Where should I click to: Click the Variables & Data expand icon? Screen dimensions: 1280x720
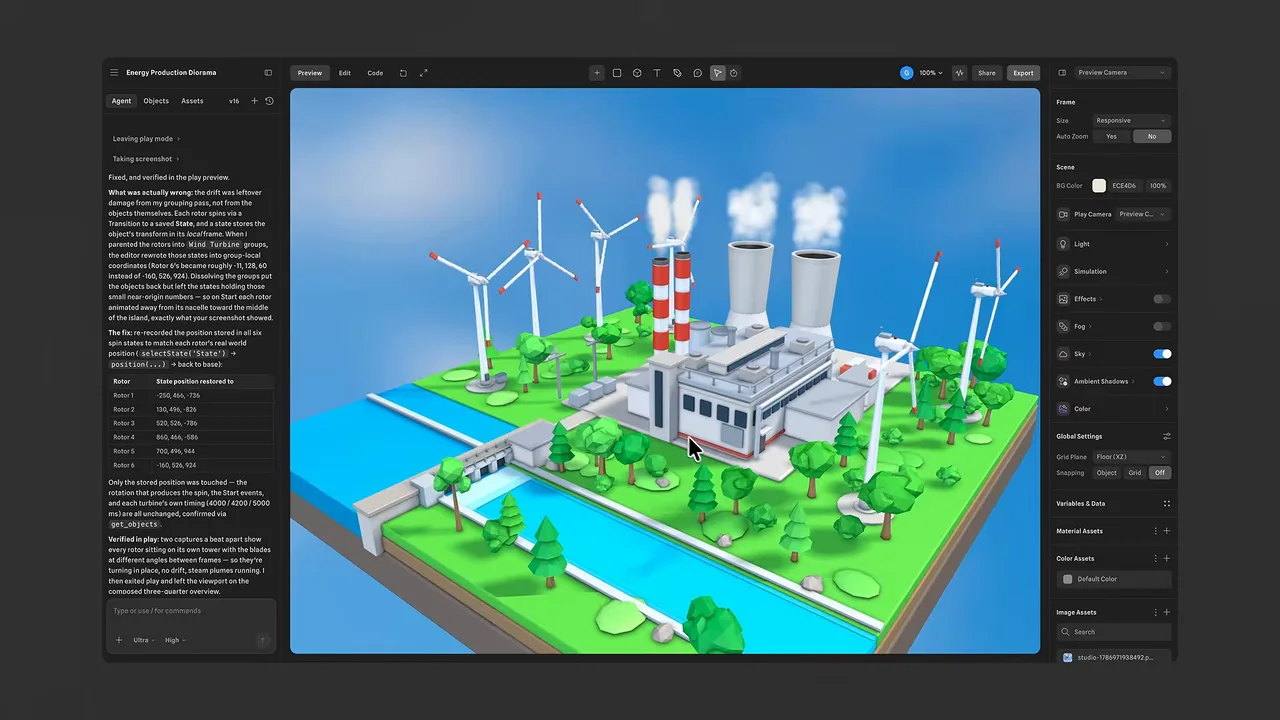click(x=1166, y=504)
